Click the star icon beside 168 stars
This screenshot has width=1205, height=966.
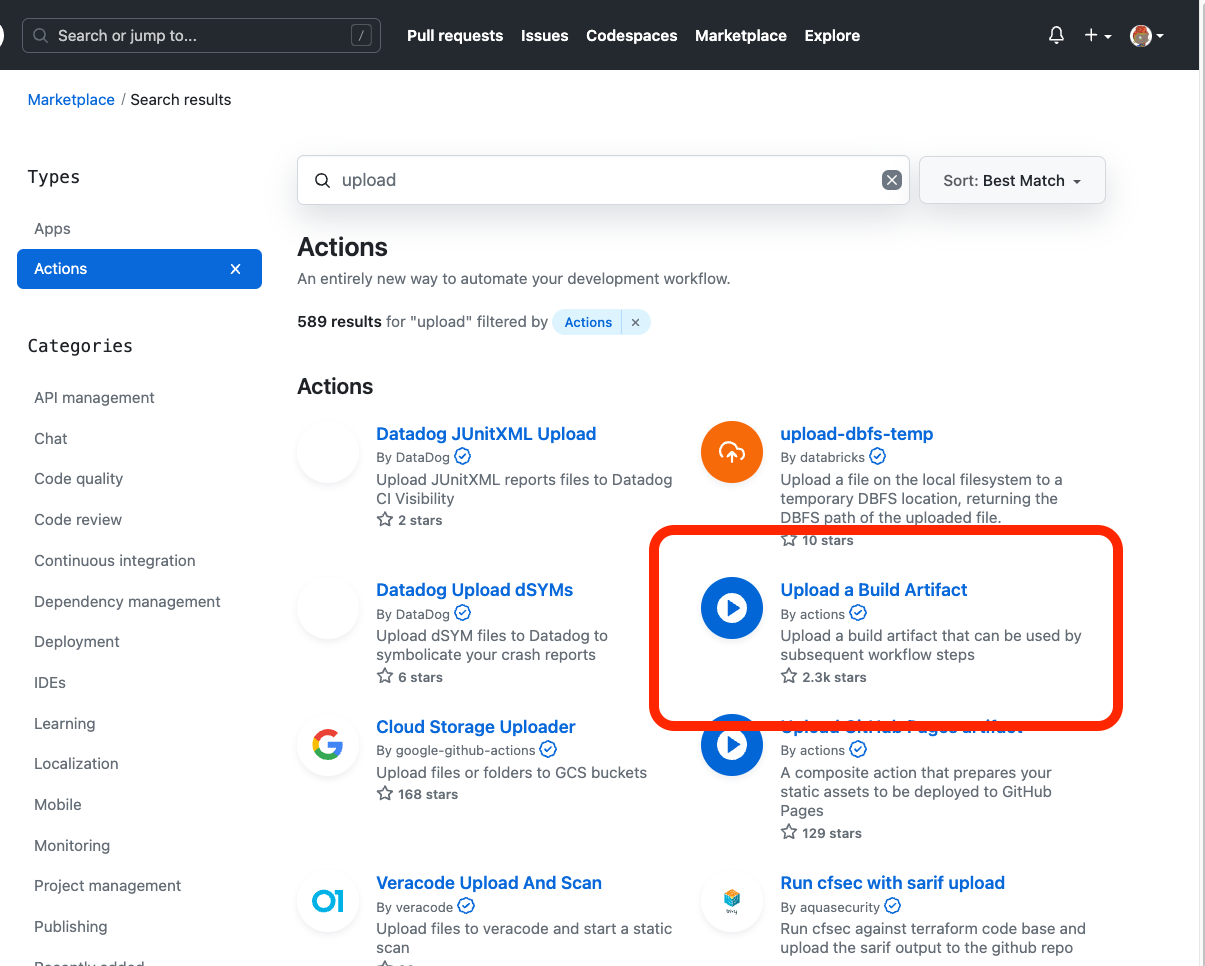(385, 793)
